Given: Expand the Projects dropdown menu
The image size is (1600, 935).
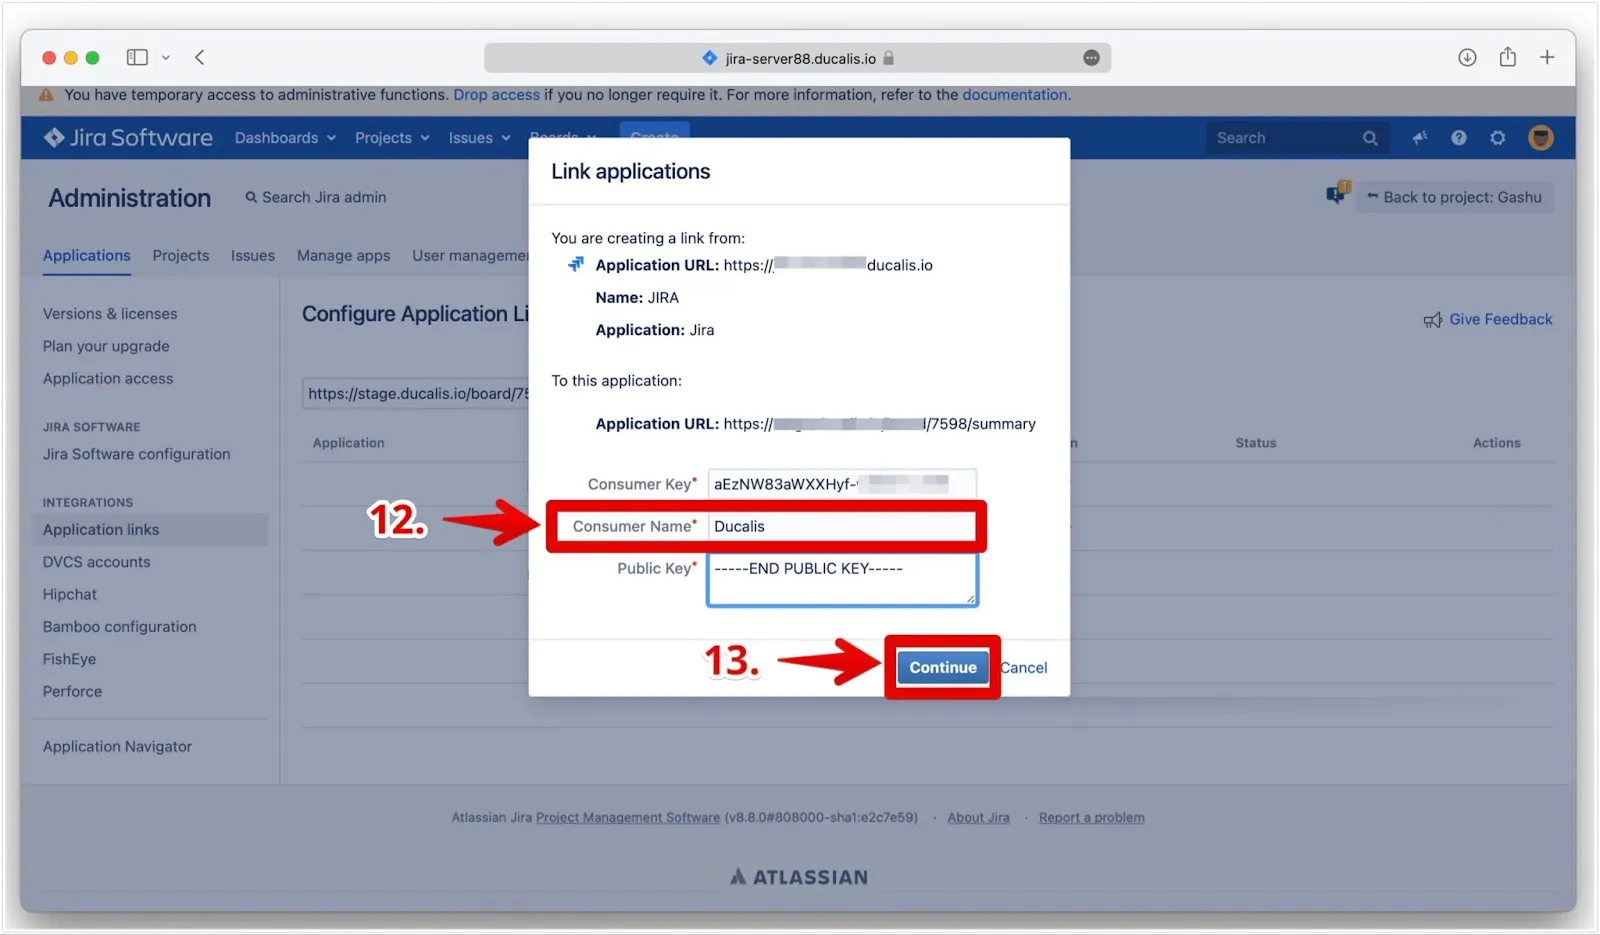Looking at the screenshot, I should [x=392, y=138].
